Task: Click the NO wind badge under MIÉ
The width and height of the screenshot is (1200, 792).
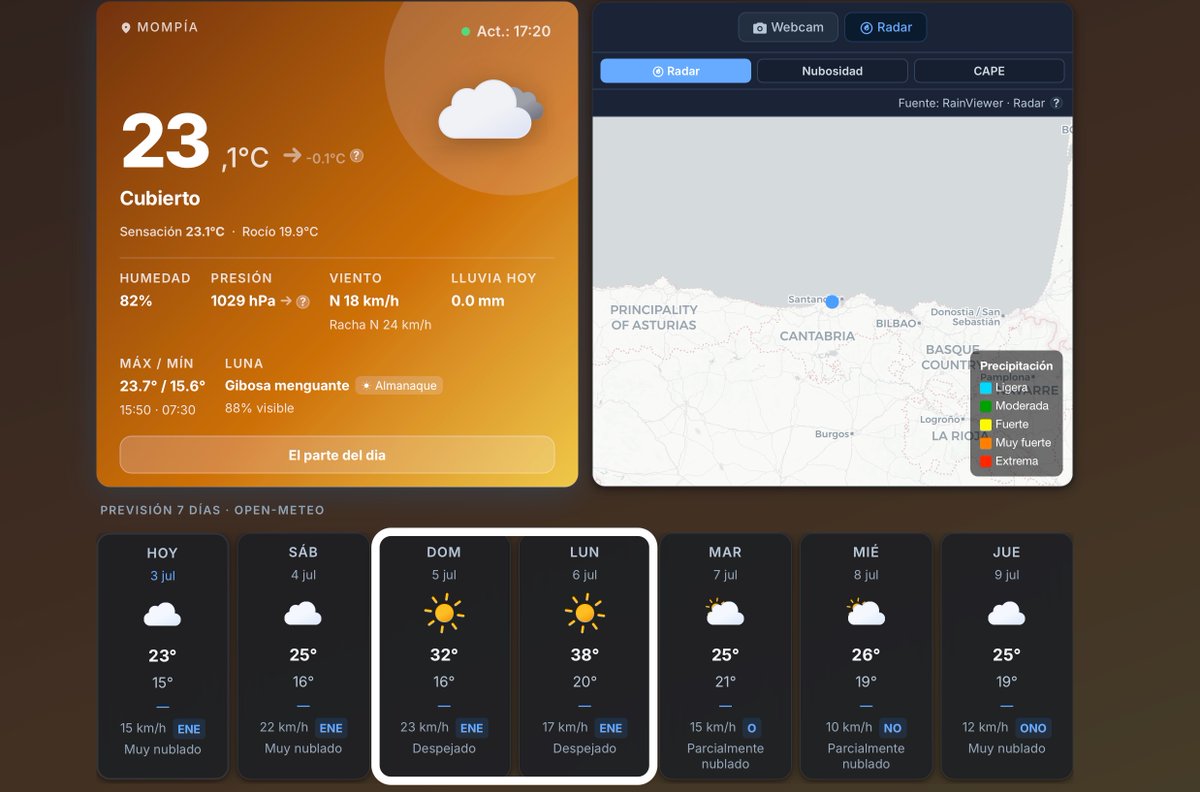Action: [892, 728]
